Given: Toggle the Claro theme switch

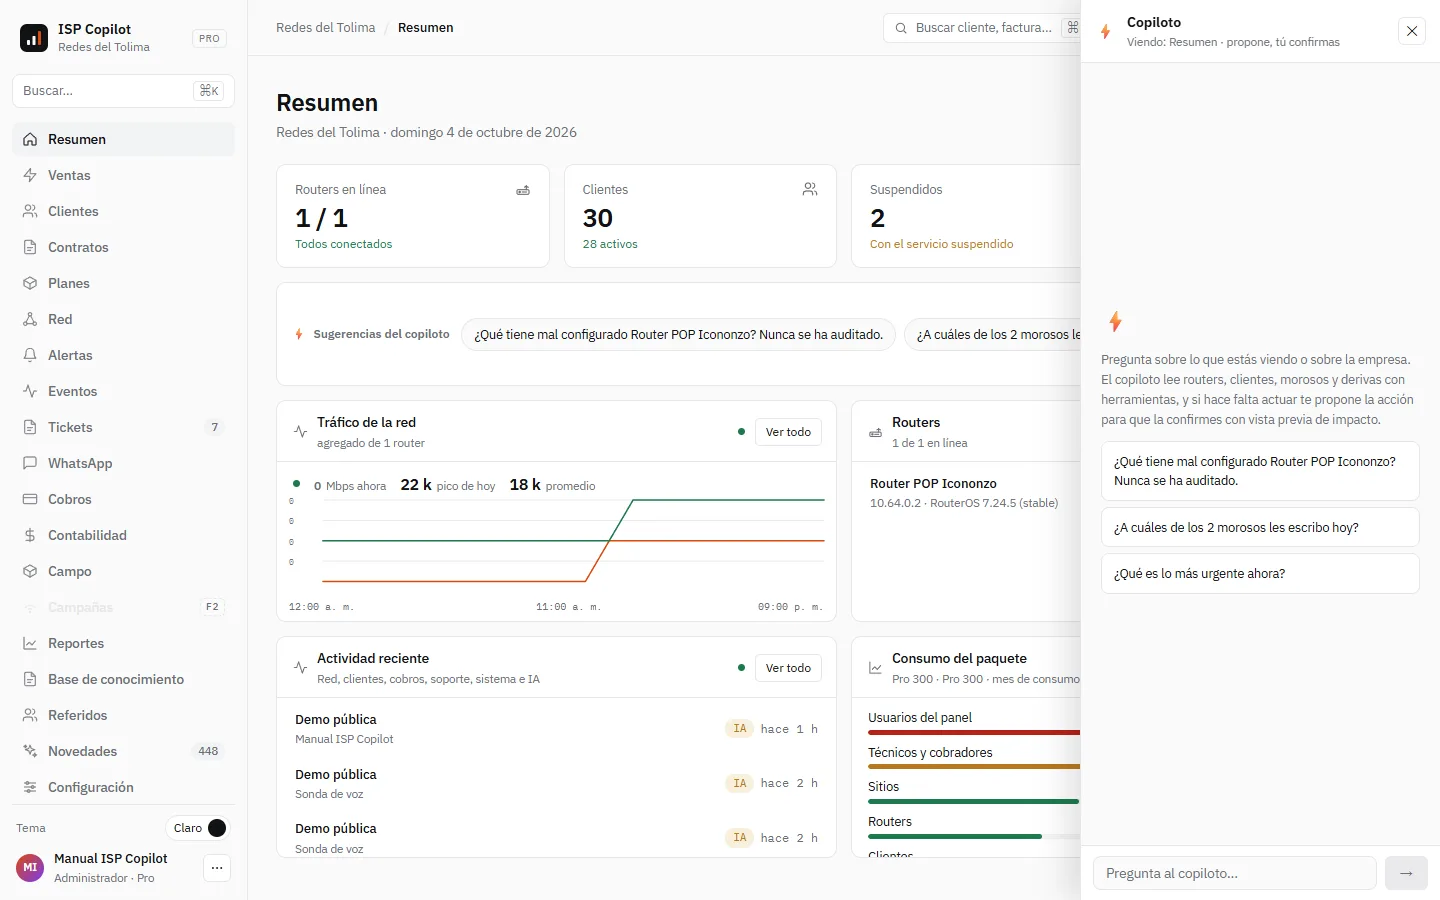Looking at the screenshot, I should [x=198, y=828].
